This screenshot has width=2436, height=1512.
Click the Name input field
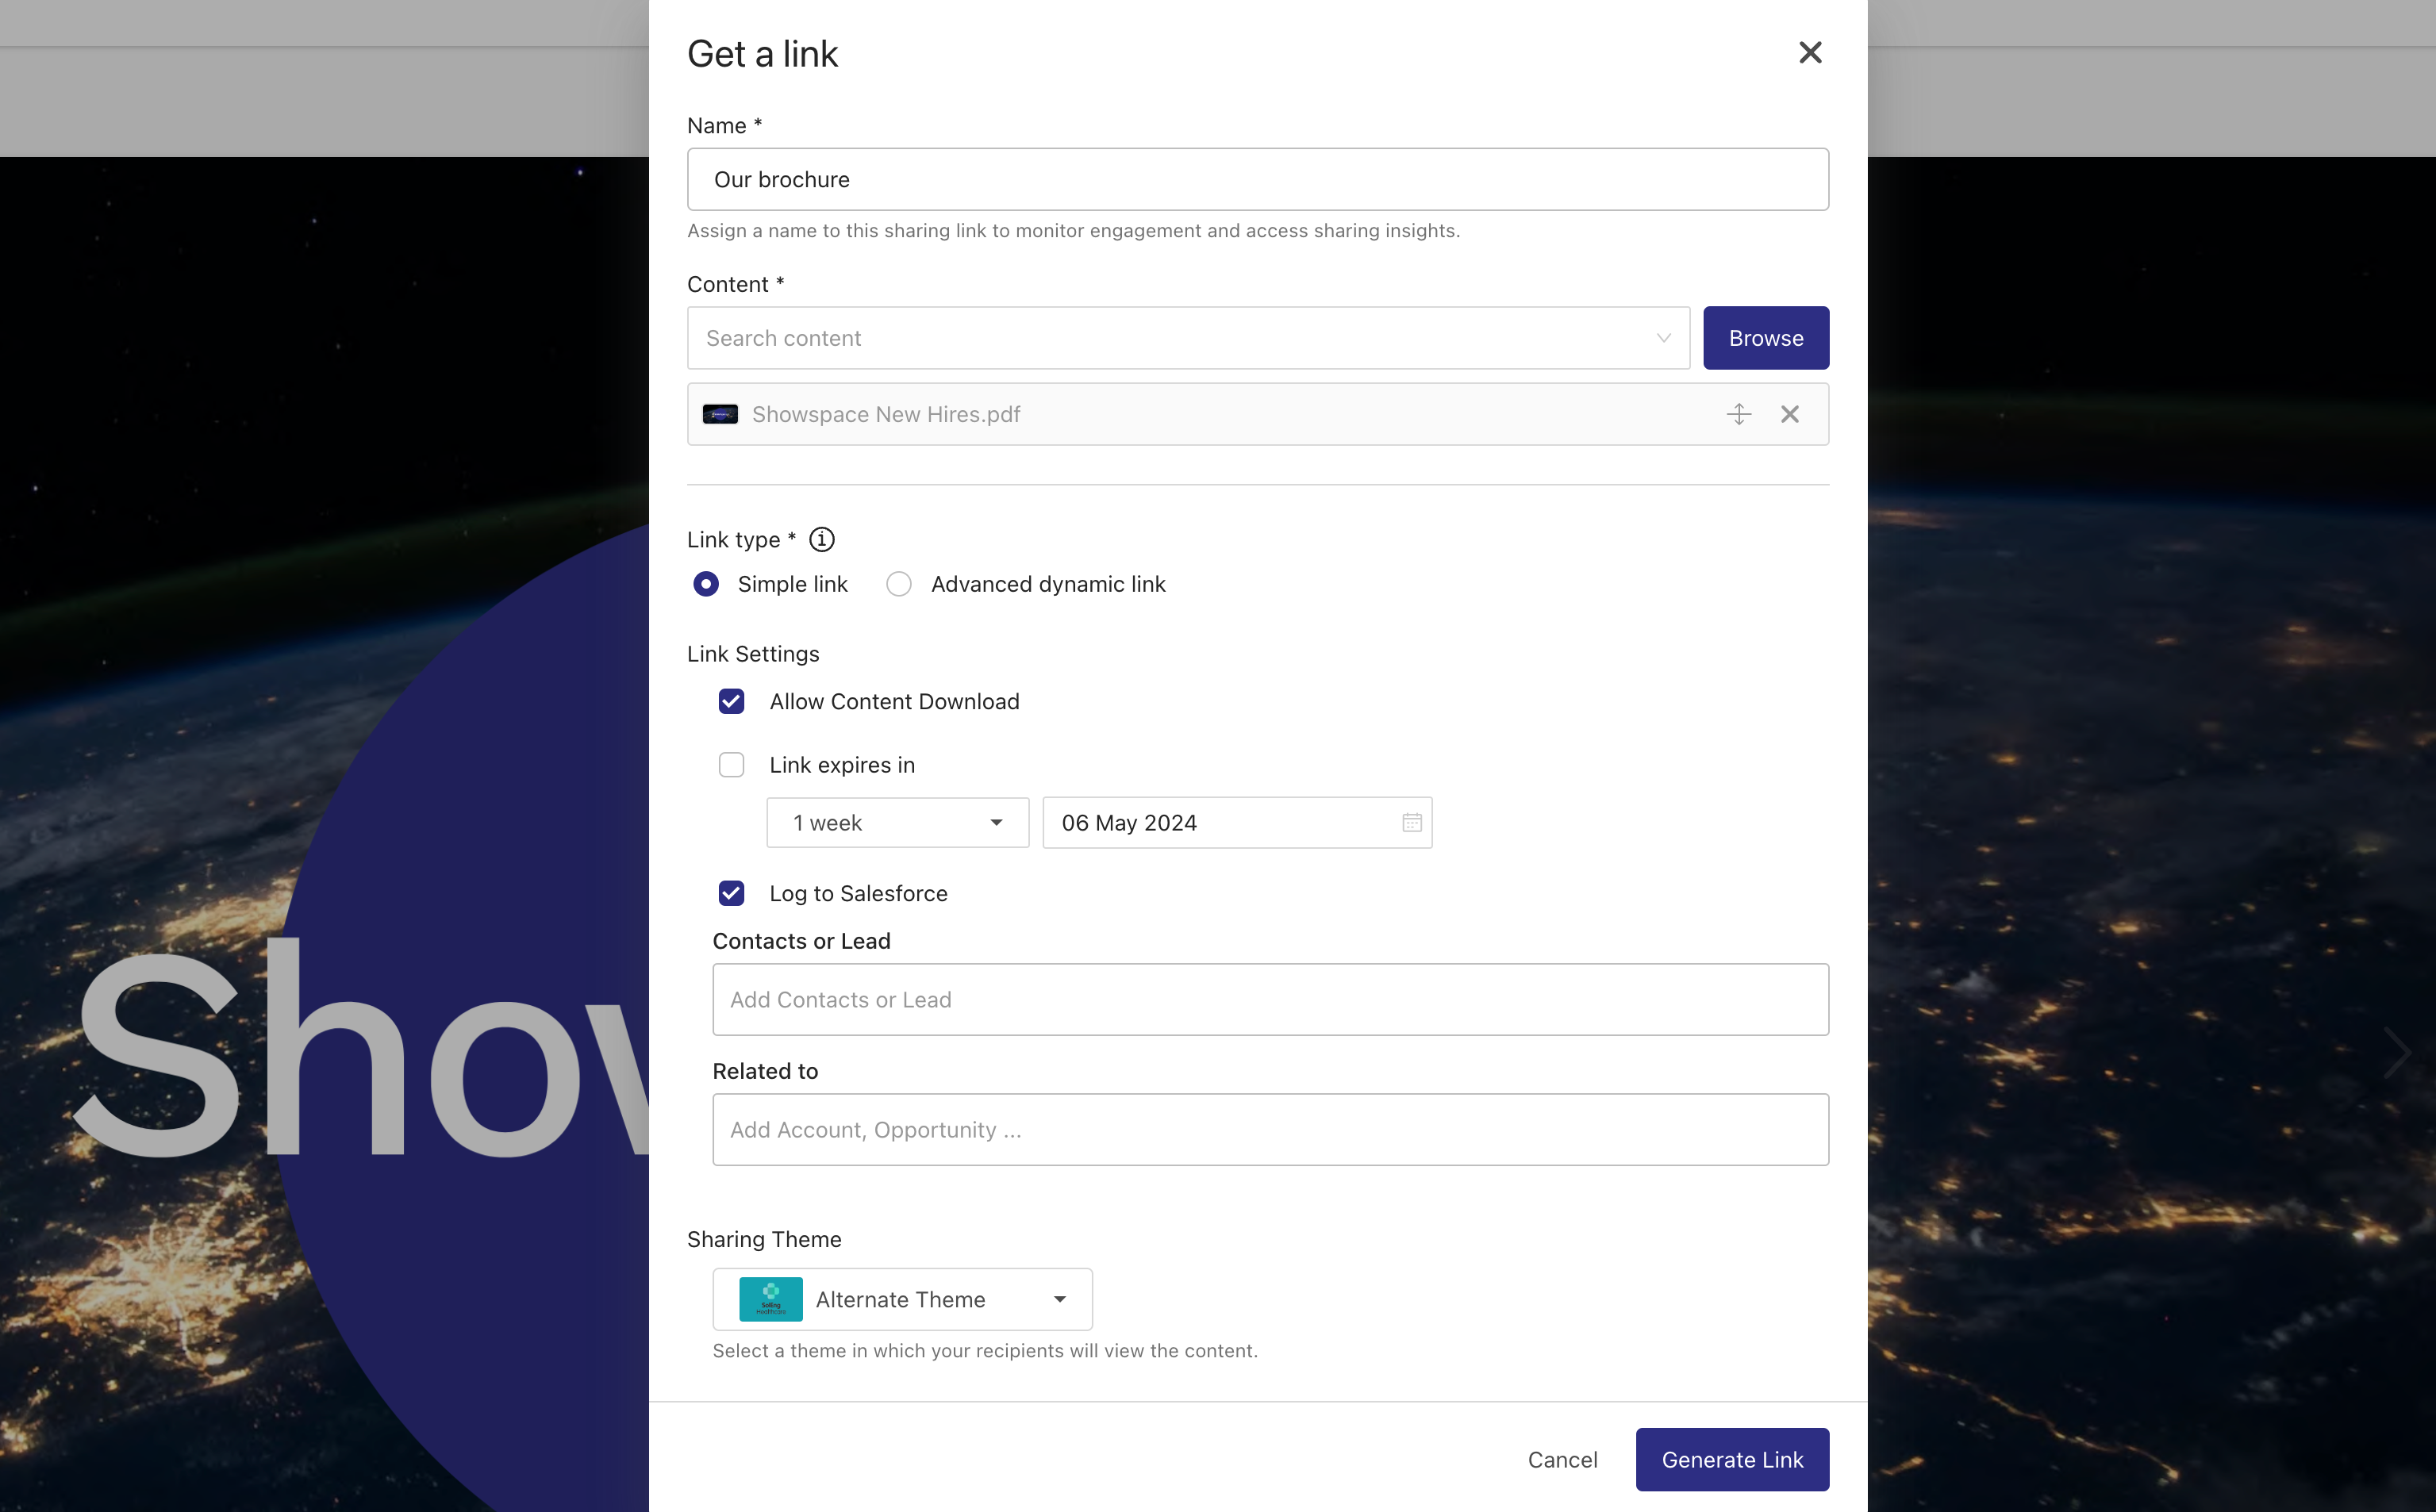click(1258, 179)
